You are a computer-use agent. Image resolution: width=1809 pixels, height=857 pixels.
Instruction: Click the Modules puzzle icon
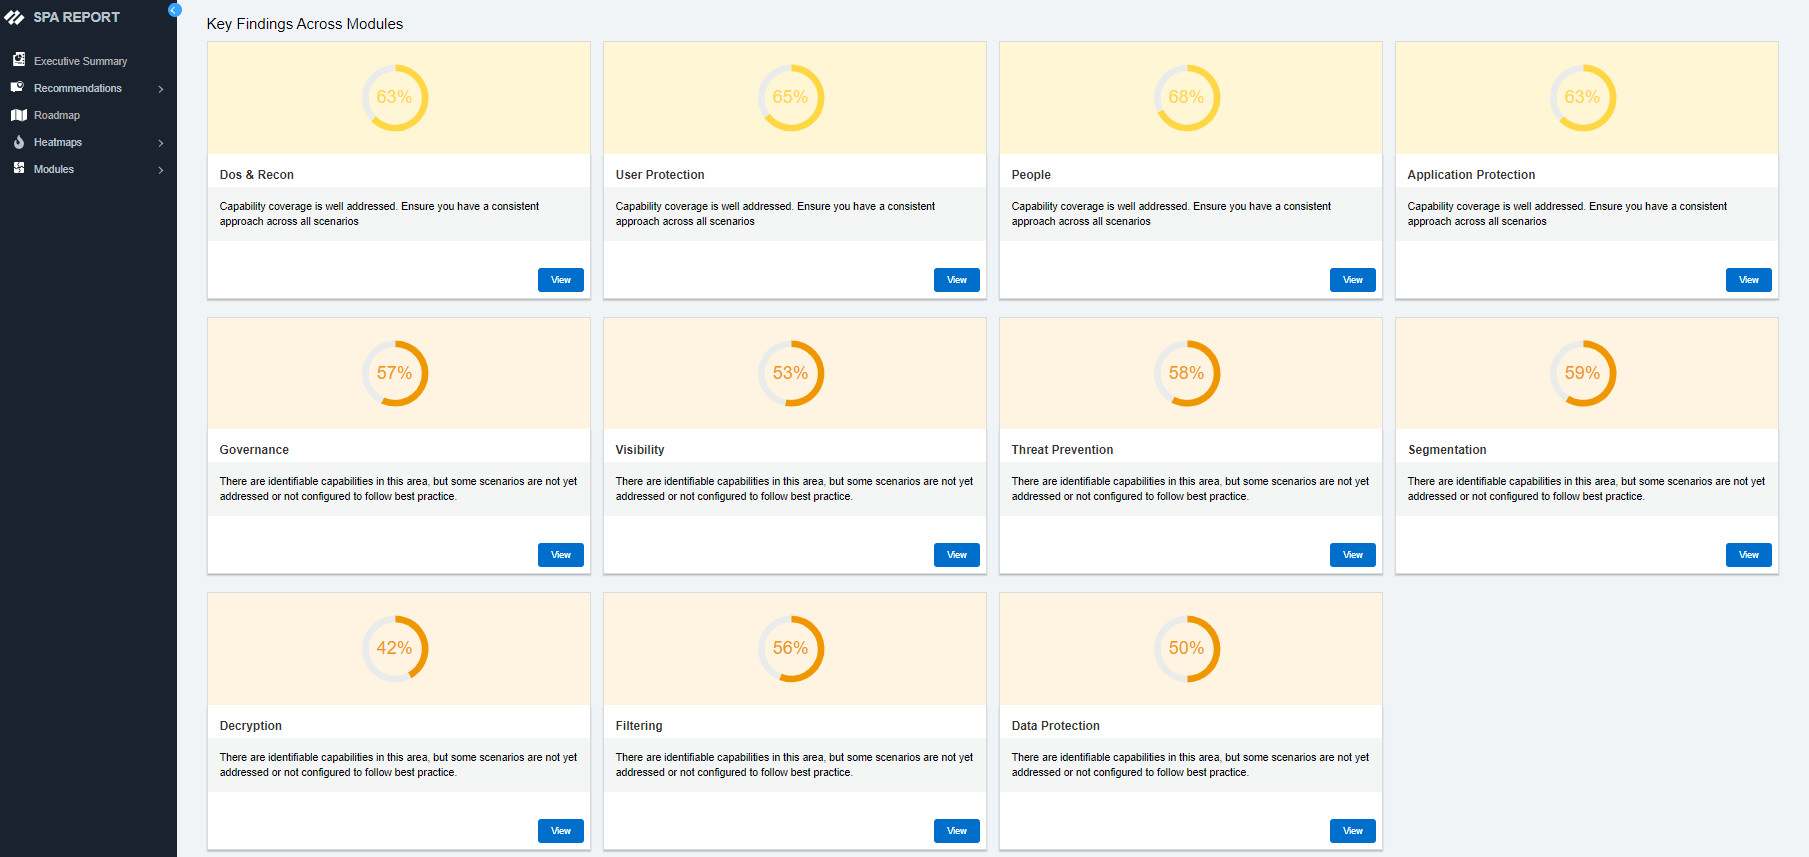(18, 169)
